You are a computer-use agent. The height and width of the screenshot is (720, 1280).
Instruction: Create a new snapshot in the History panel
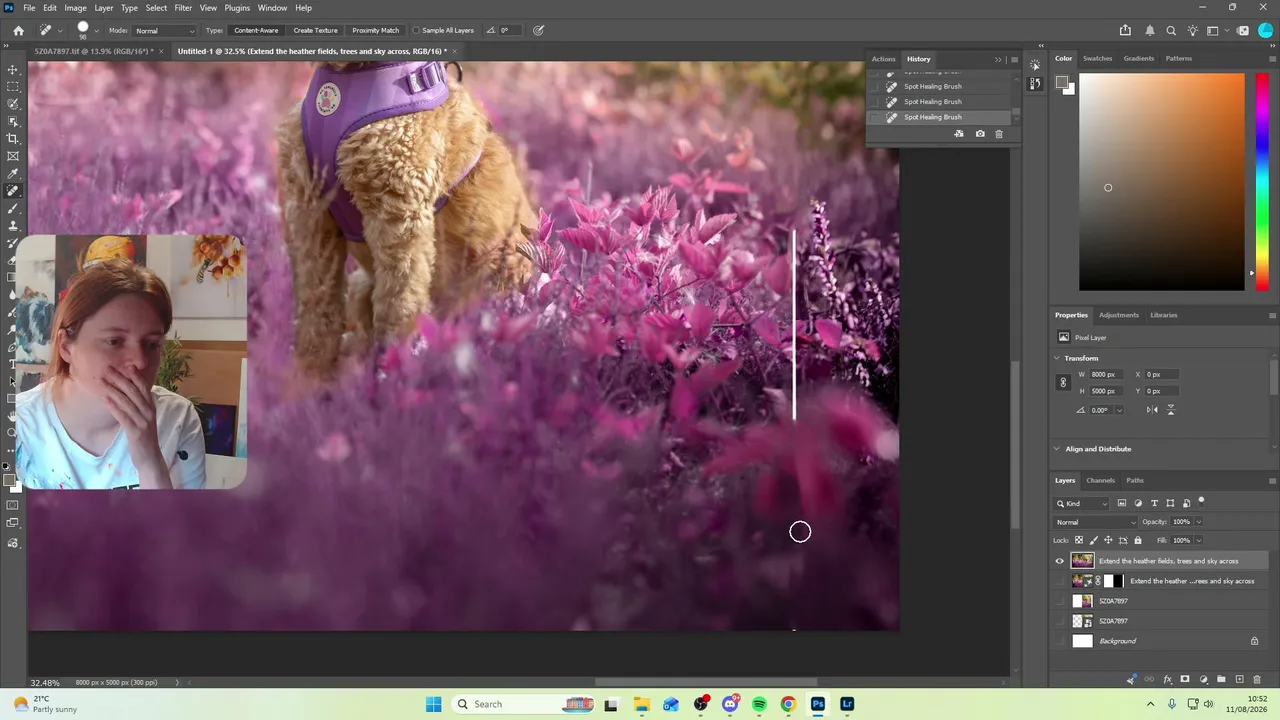[x=980, y=134]
